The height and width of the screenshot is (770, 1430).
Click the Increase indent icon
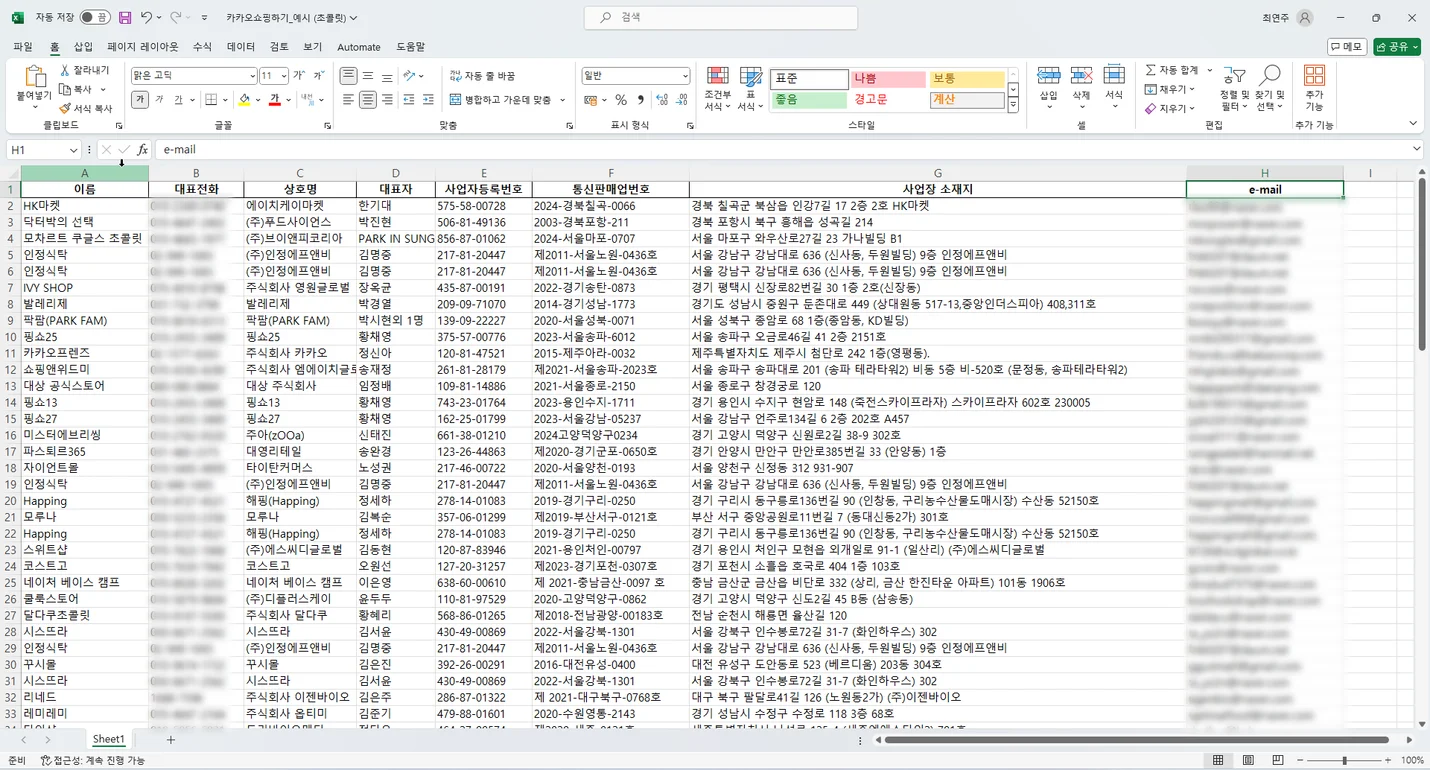pos(428,100)
